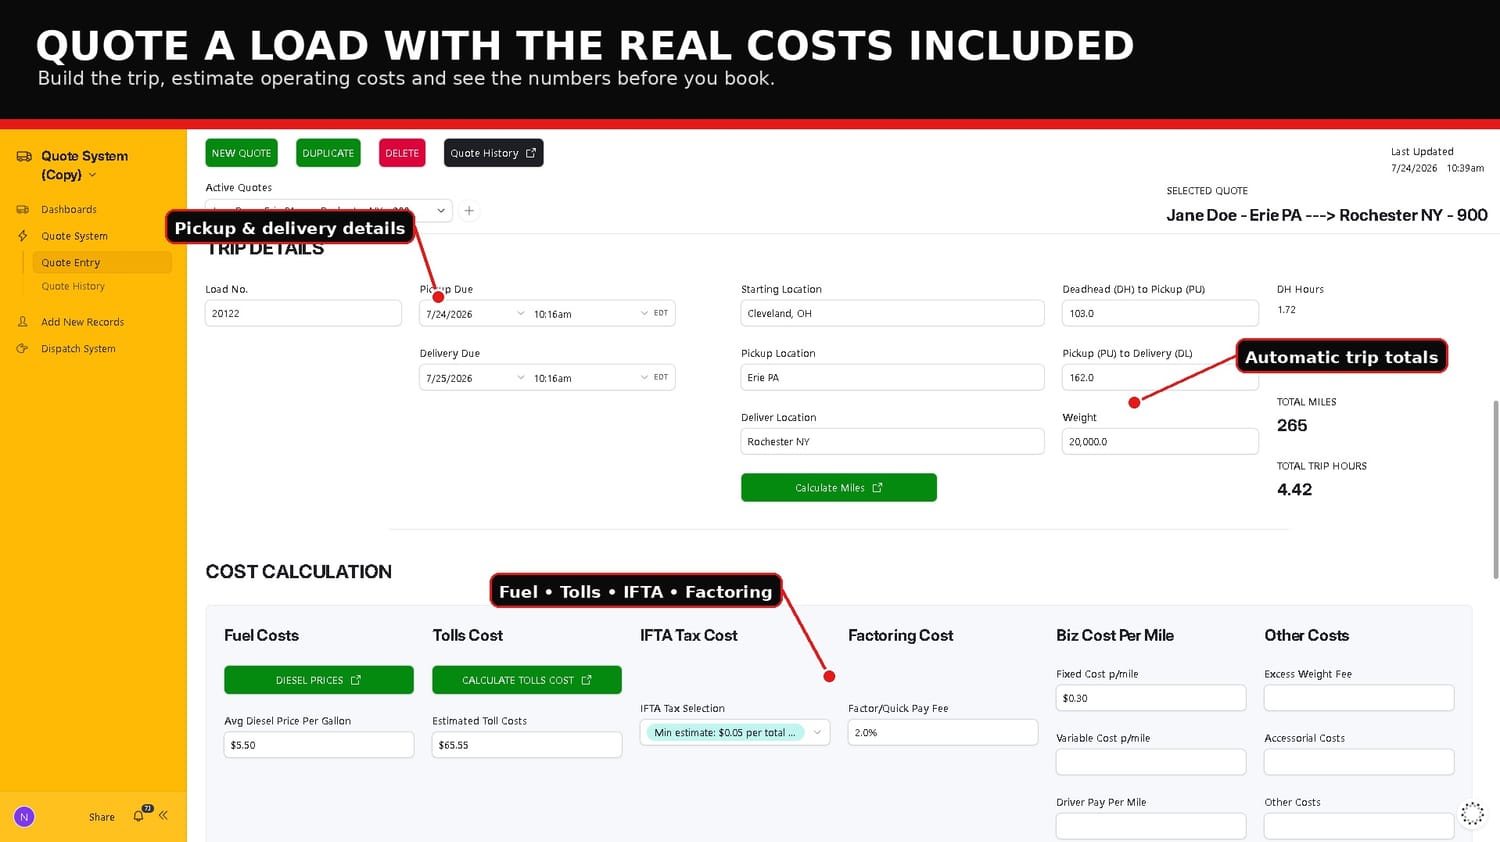Click the plus icon beside Active Quotes
The width and height of the screenshot is (1500, 842).
click(x=469, y=211)
